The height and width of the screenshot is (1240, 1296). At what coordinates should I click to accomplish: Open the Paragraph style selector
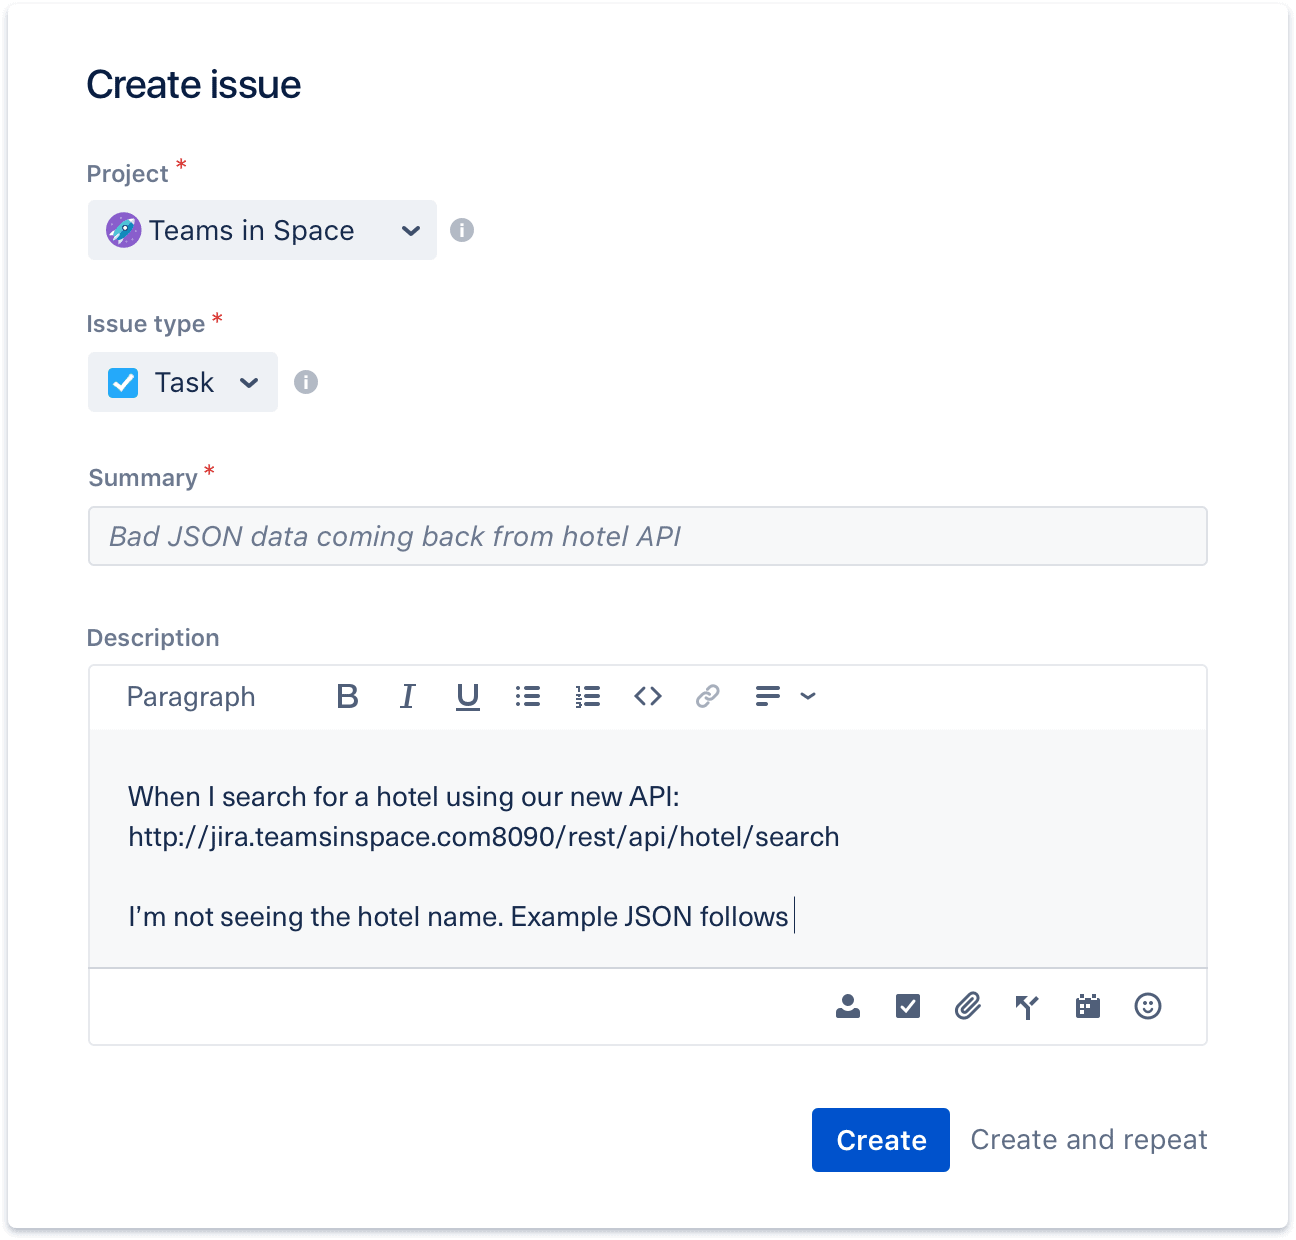(x=191, y=696)
